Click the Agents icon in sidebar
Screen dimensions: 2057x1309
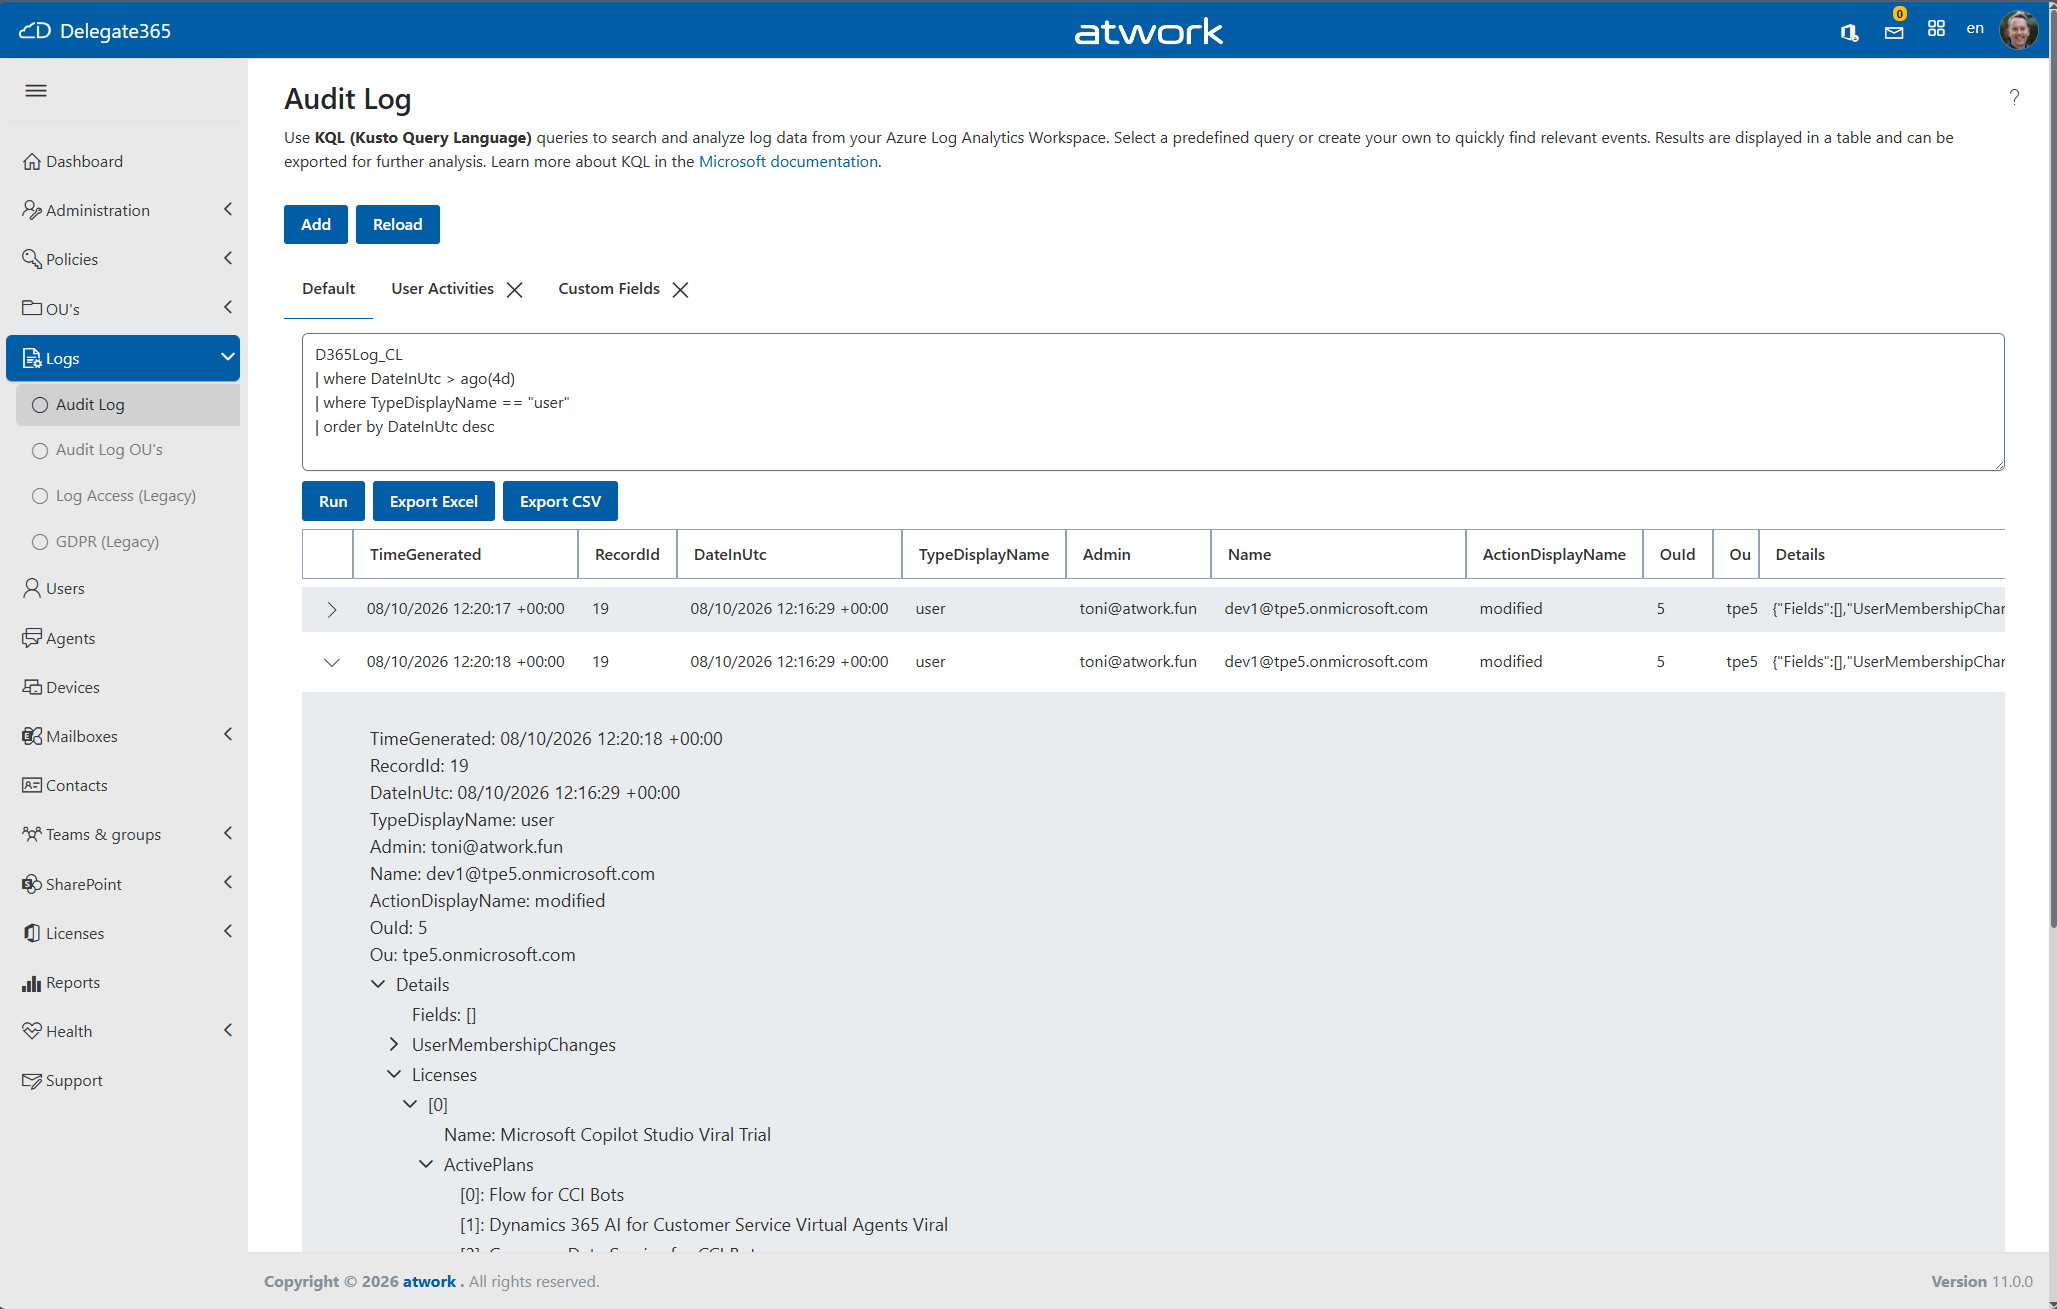pos(32,638)
